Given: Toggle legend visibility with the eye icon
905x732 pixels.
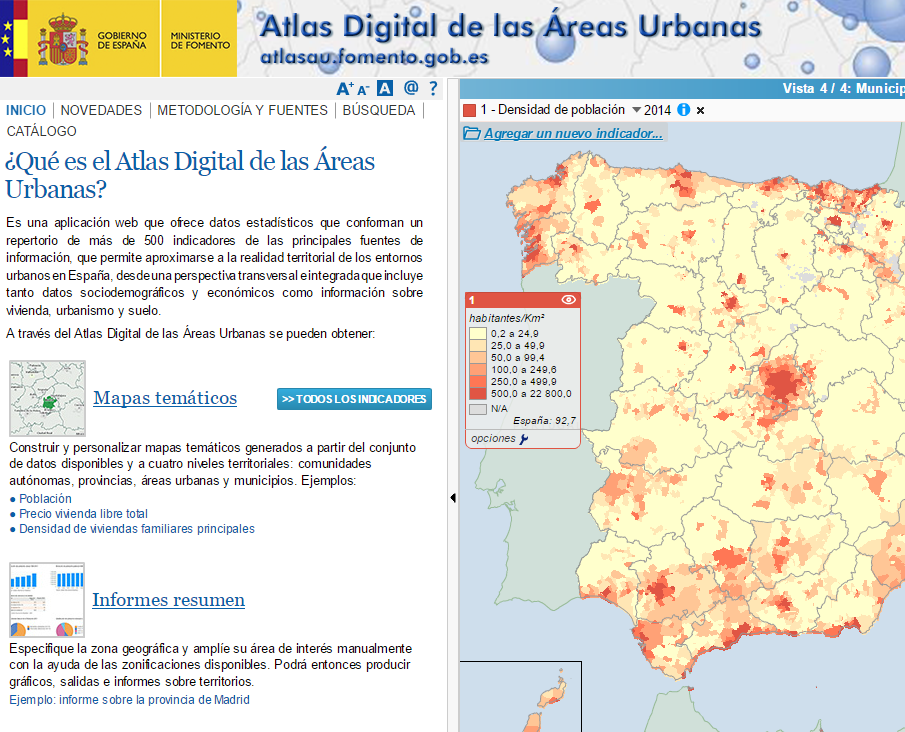Looking at the screenshot, I should pos(569,300).
